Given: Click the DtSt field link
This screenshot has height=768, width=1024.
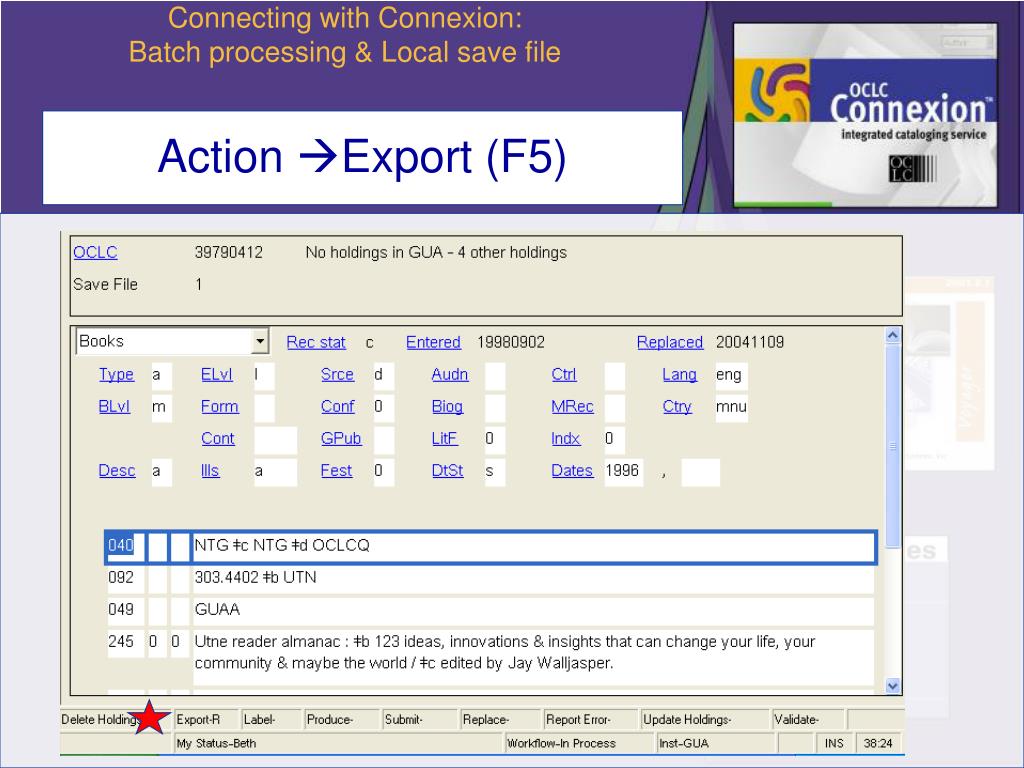Looking at the screenshot, I should pyautogui.click(x=447, y=470).
